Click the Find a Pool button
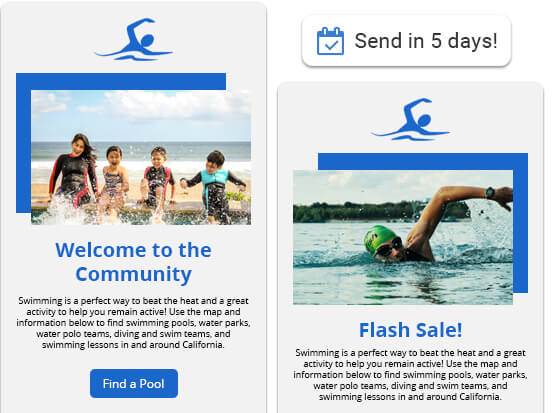 [x=134, y=383]
